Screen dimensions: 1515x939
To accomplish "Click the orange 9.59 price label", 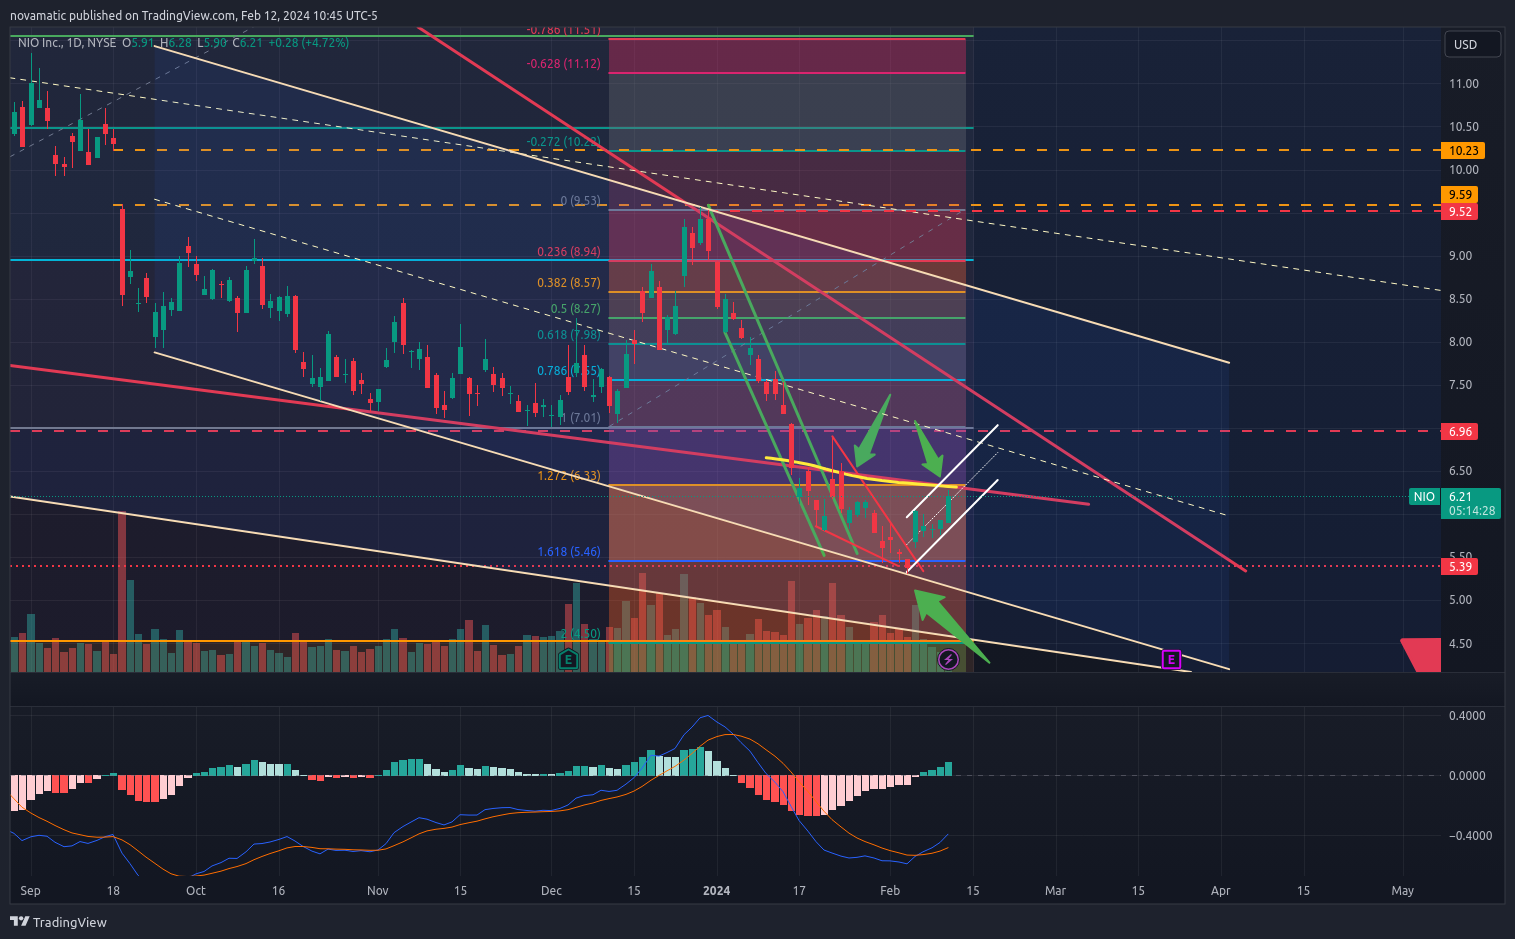I will click(x=1460, y=195).
